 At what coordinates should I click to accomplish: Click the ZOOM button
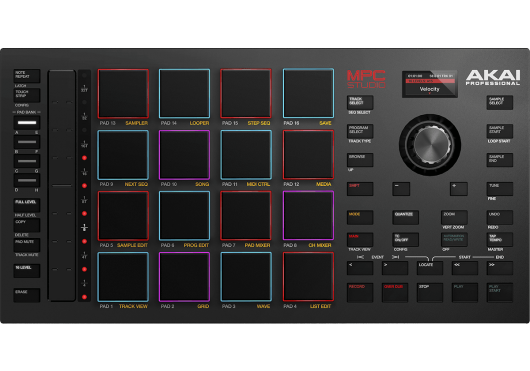click(x=454, y=217)
